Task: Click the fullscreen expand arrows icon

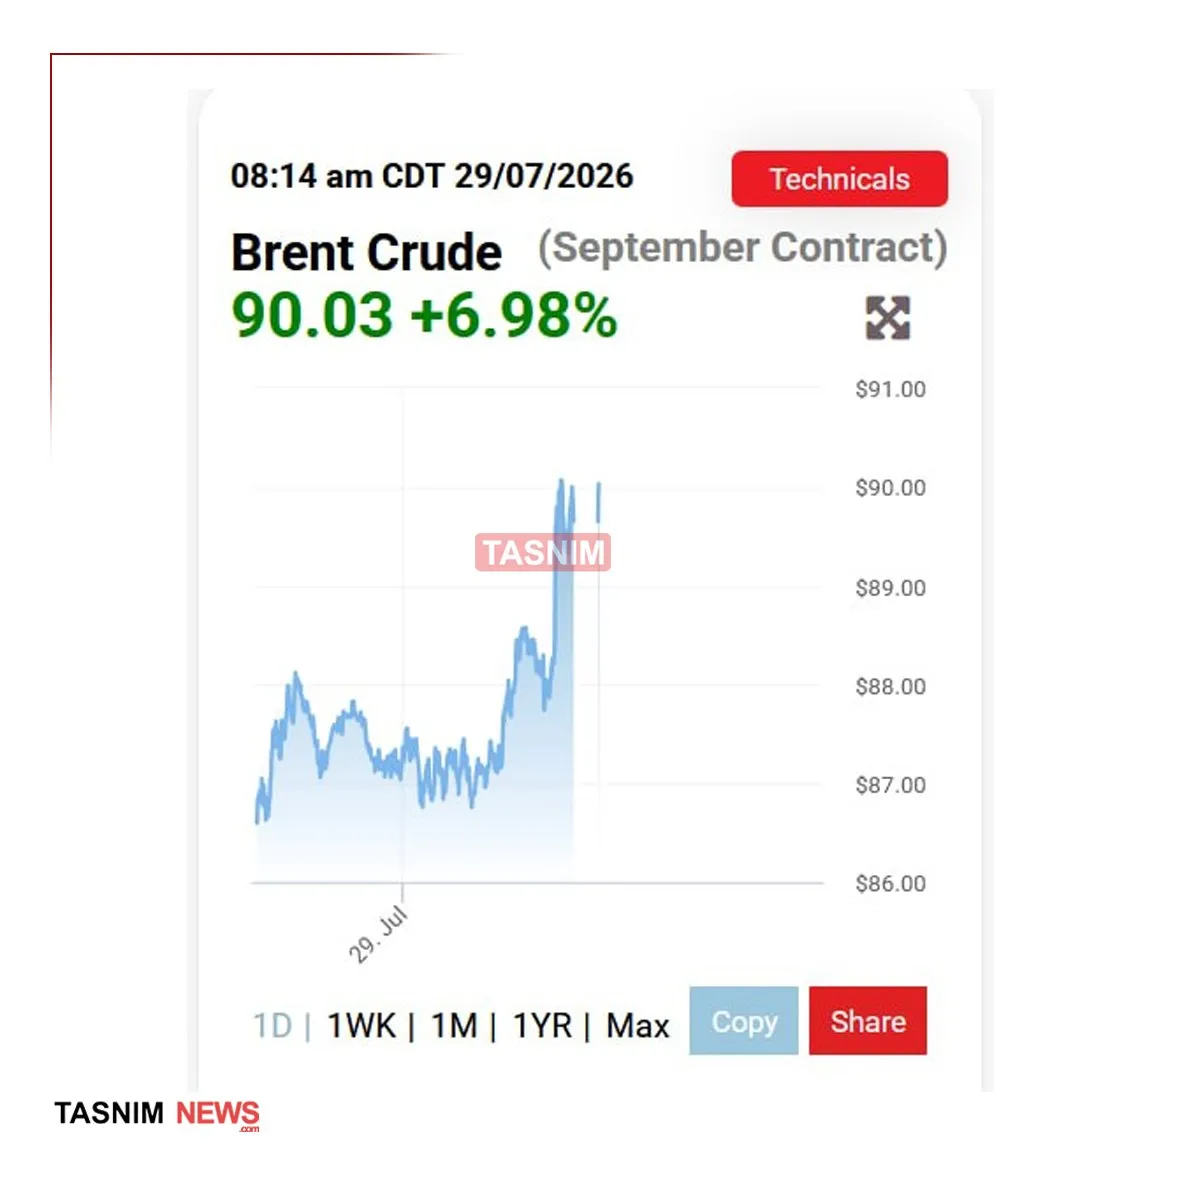Action: point(887,318)
